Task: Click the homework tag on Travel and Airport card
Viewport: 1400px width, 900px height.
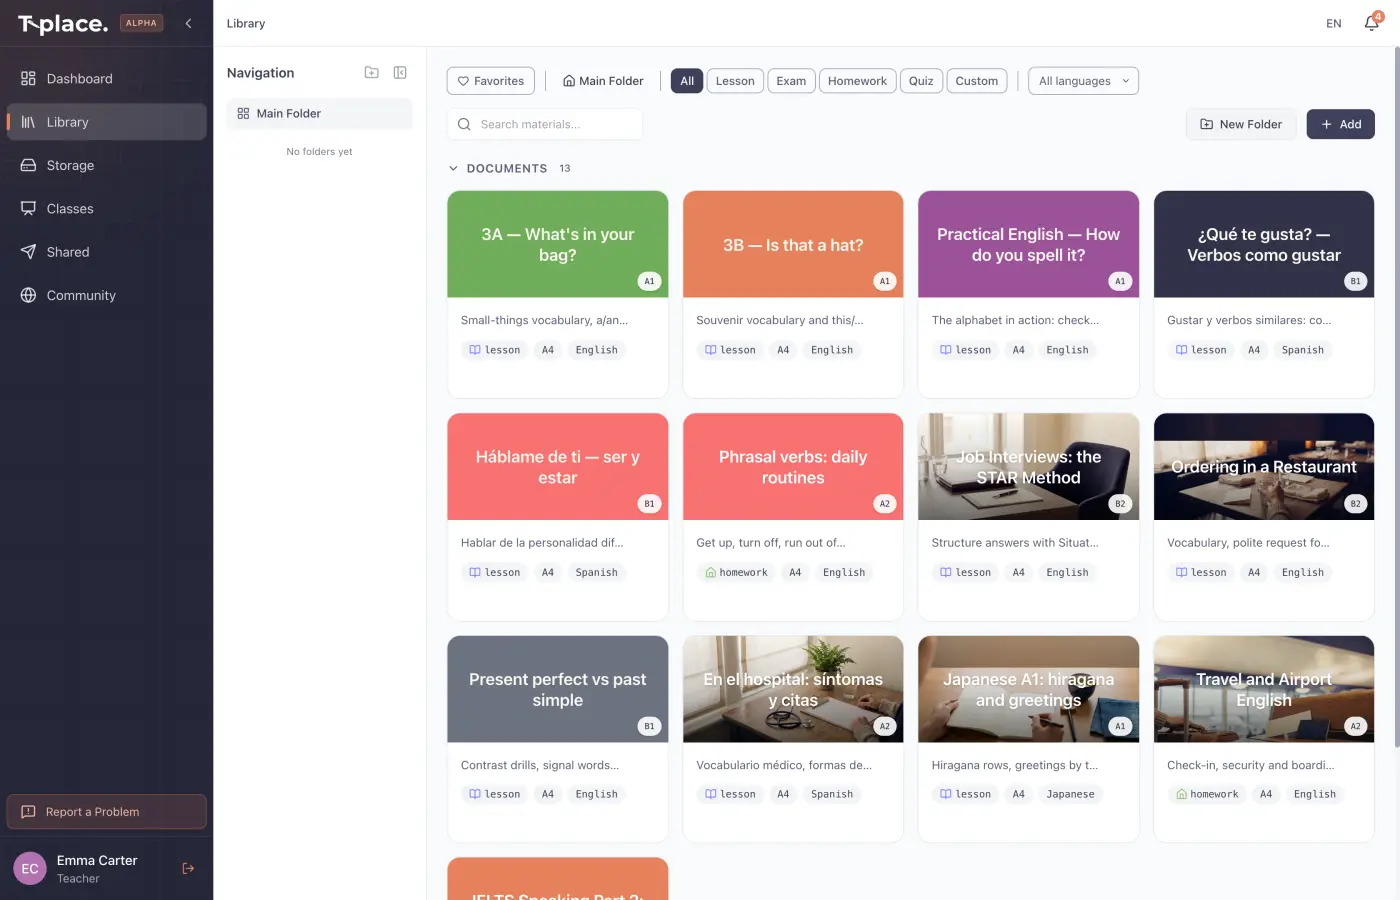Action: [x=1207, y=795]
